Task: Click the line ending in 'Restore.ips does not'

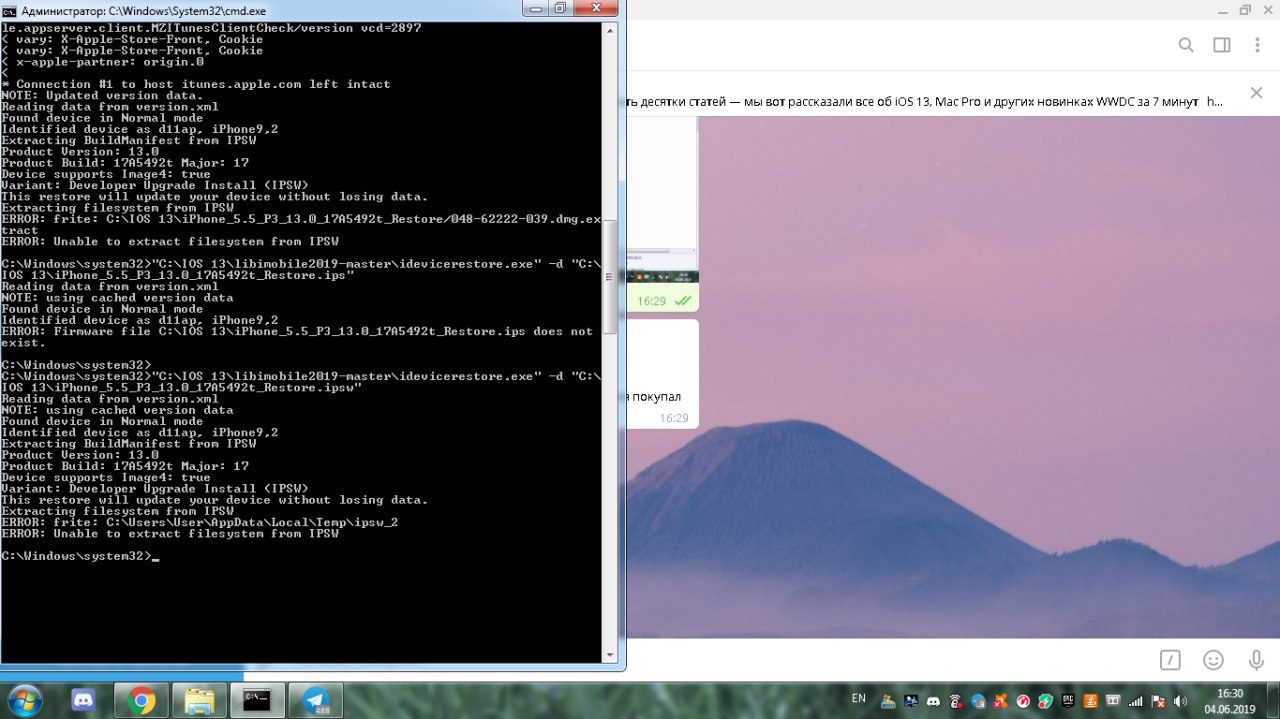Action: point(297,331)
